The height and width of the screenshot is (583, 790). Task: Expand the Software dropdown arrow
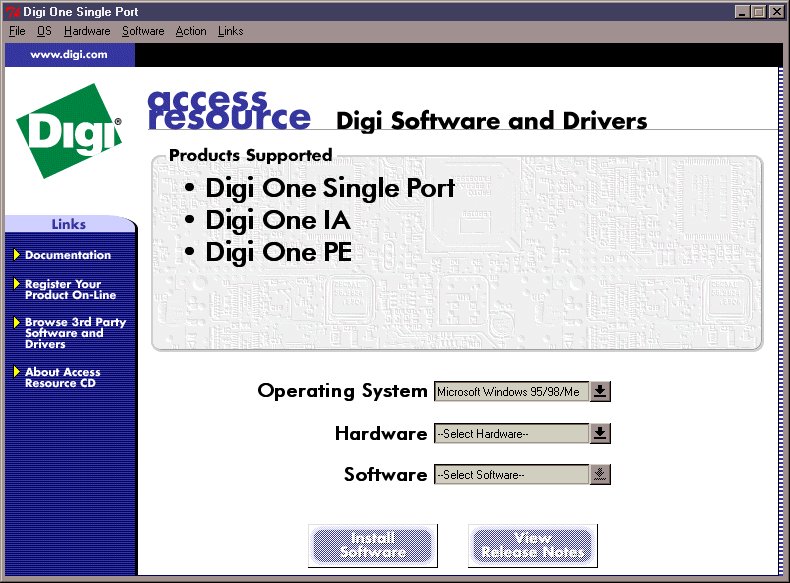599,475
